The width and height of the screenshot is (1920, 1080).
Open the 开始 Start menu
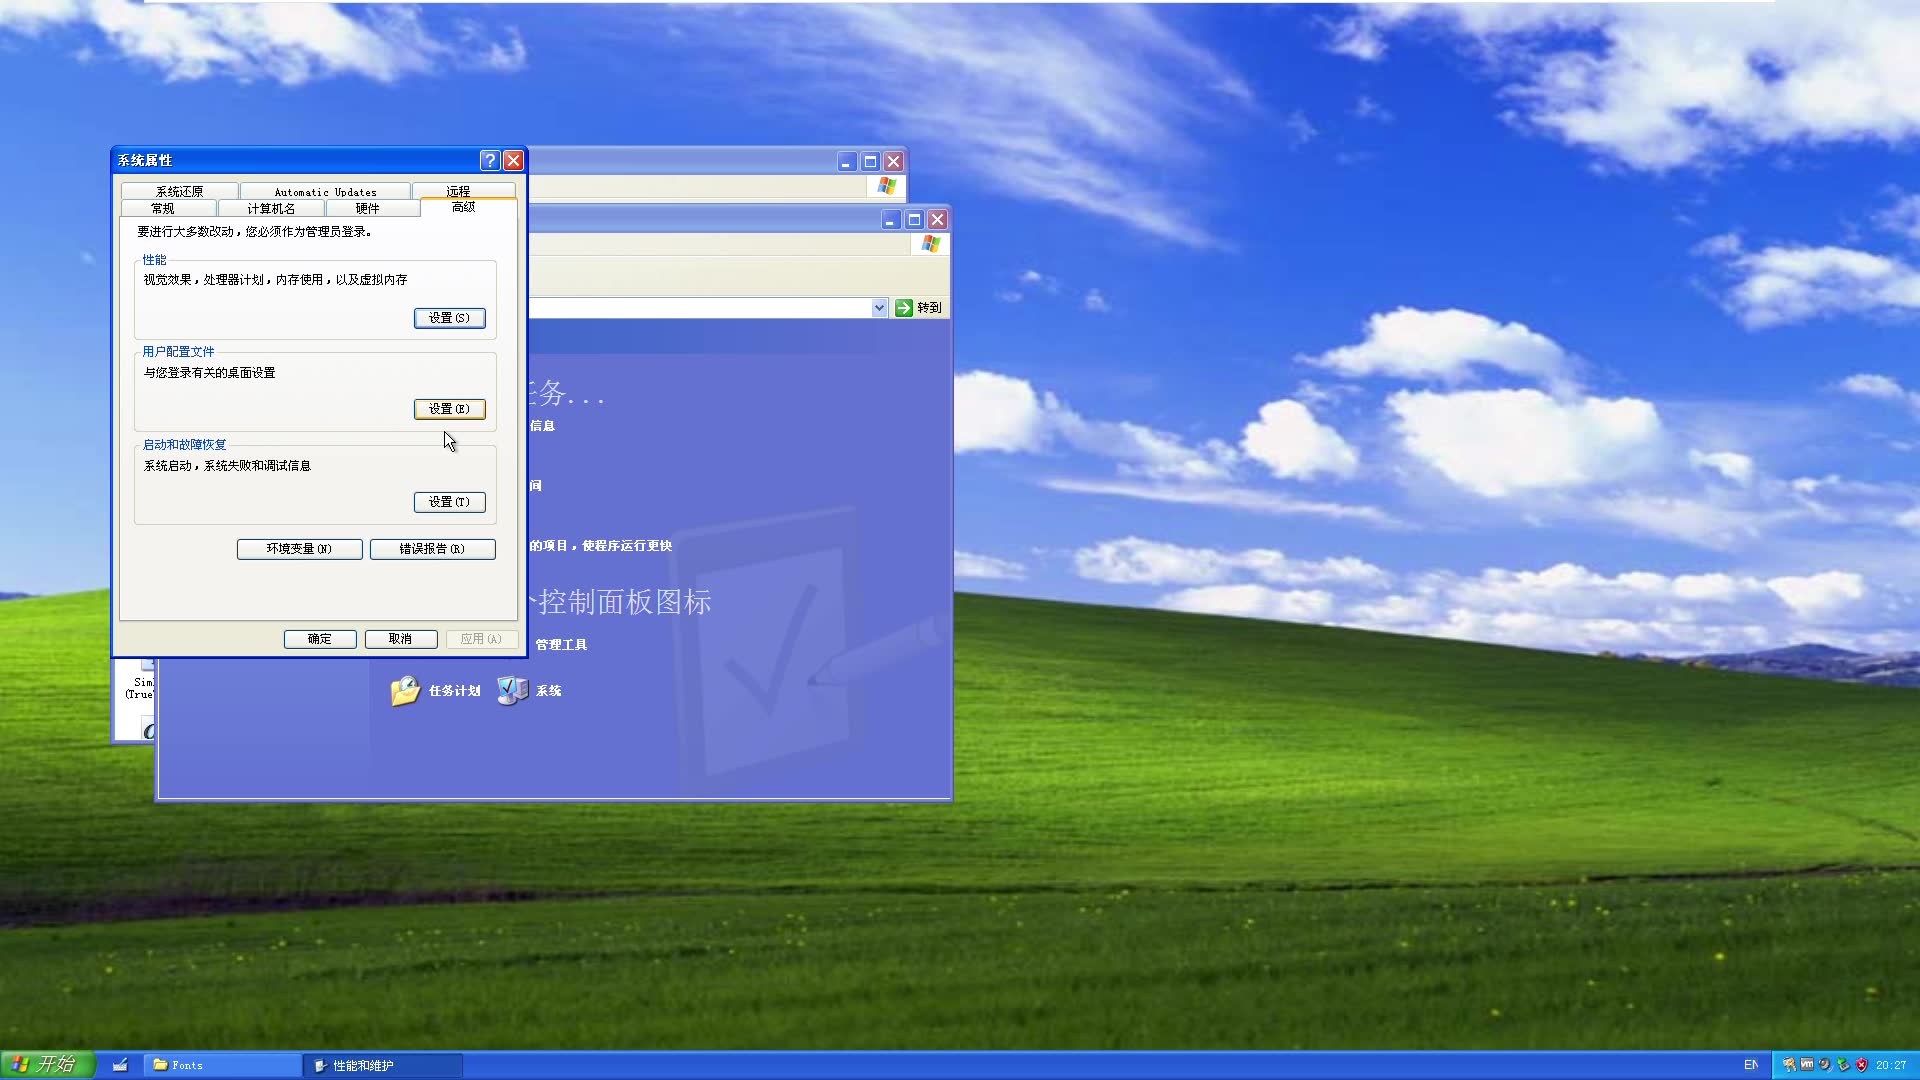(x=47, y=1065)
